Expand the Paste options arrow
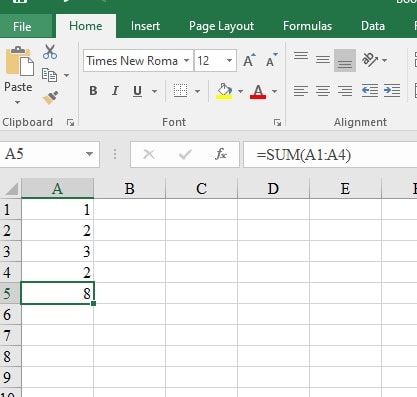Screen dimensions: 417x397 click(18, 103)
